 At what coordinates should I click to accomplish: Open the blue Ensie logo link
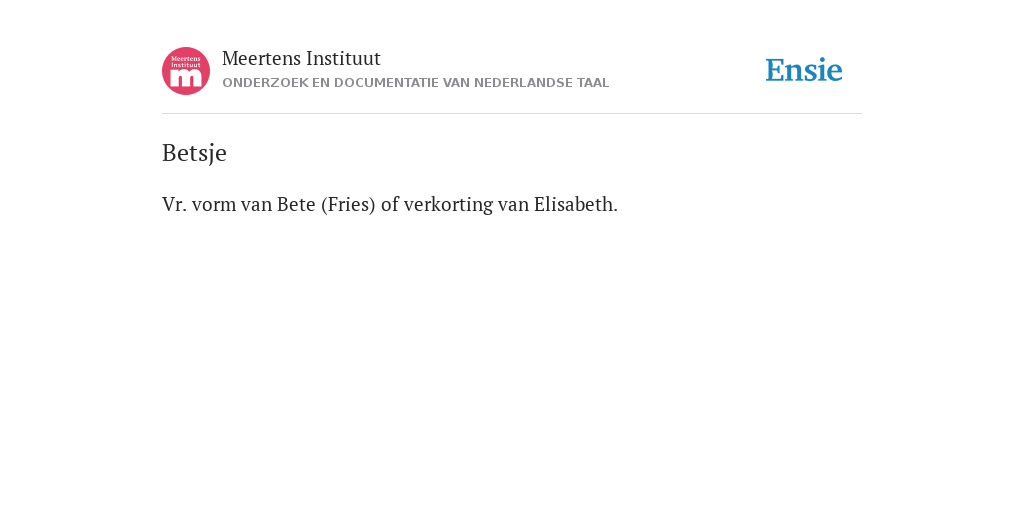(804, 70)
